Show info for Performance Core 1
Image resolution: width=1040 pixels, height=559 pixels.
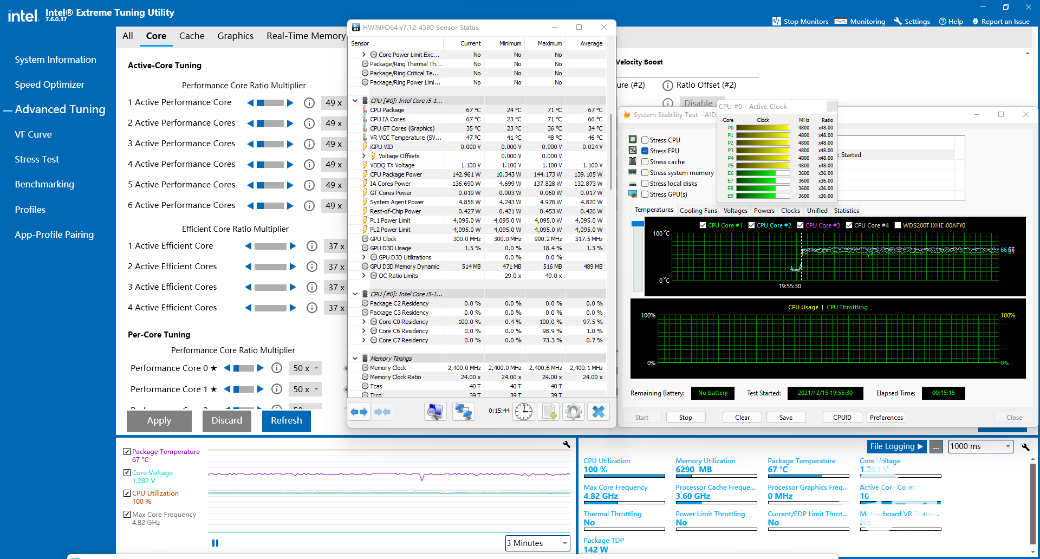277,389
